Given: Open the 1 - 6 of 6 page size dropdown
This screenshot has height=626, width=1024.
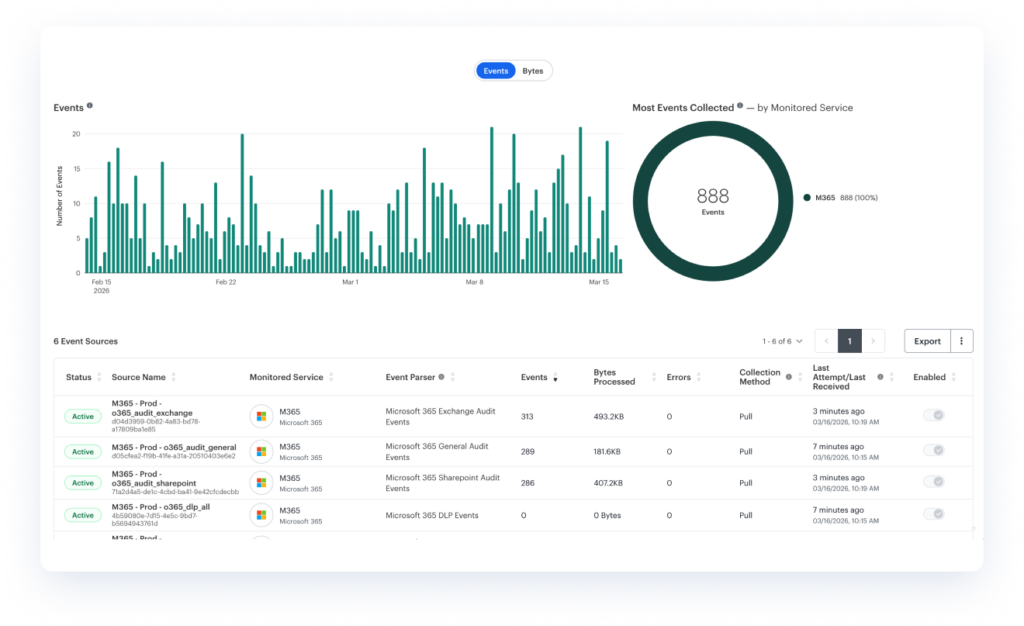Looking at the screenshot, I should click(x=784, y=341).
